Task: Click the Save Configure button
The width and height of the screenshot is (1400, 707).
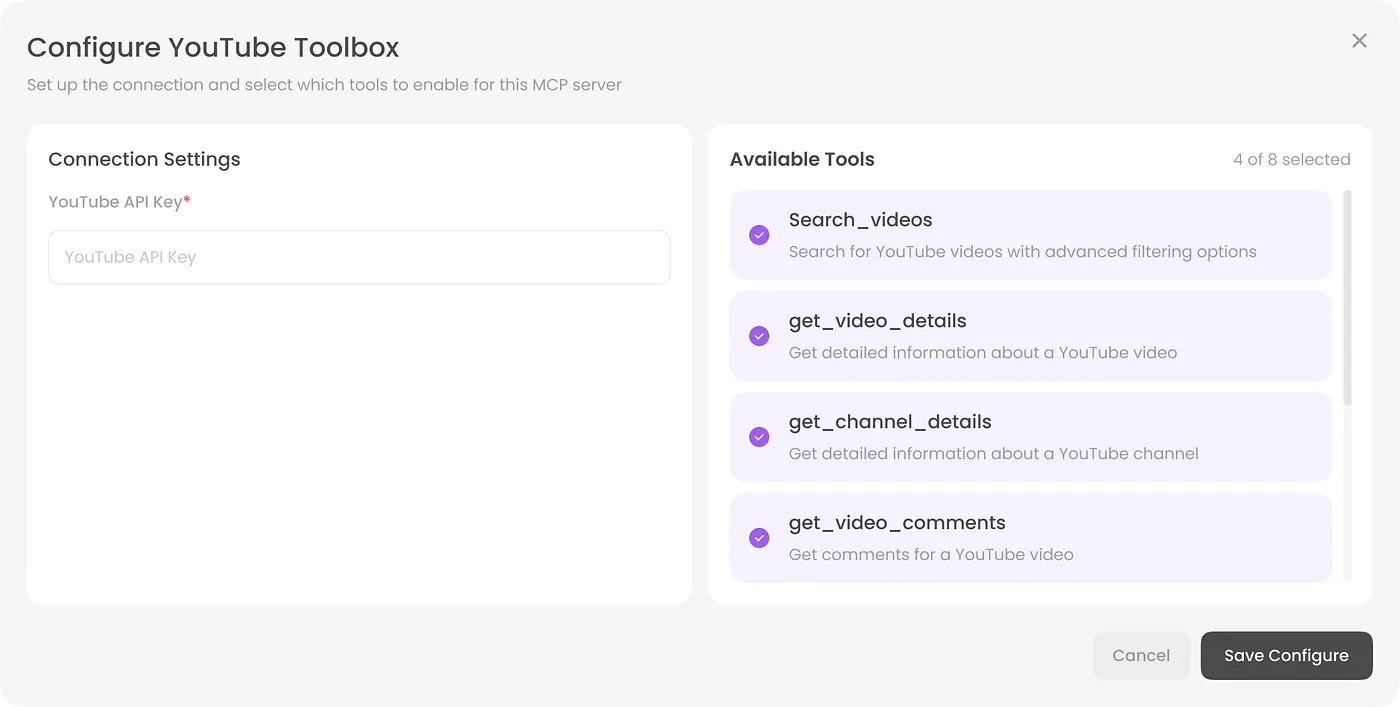Action: [1286, 656]
